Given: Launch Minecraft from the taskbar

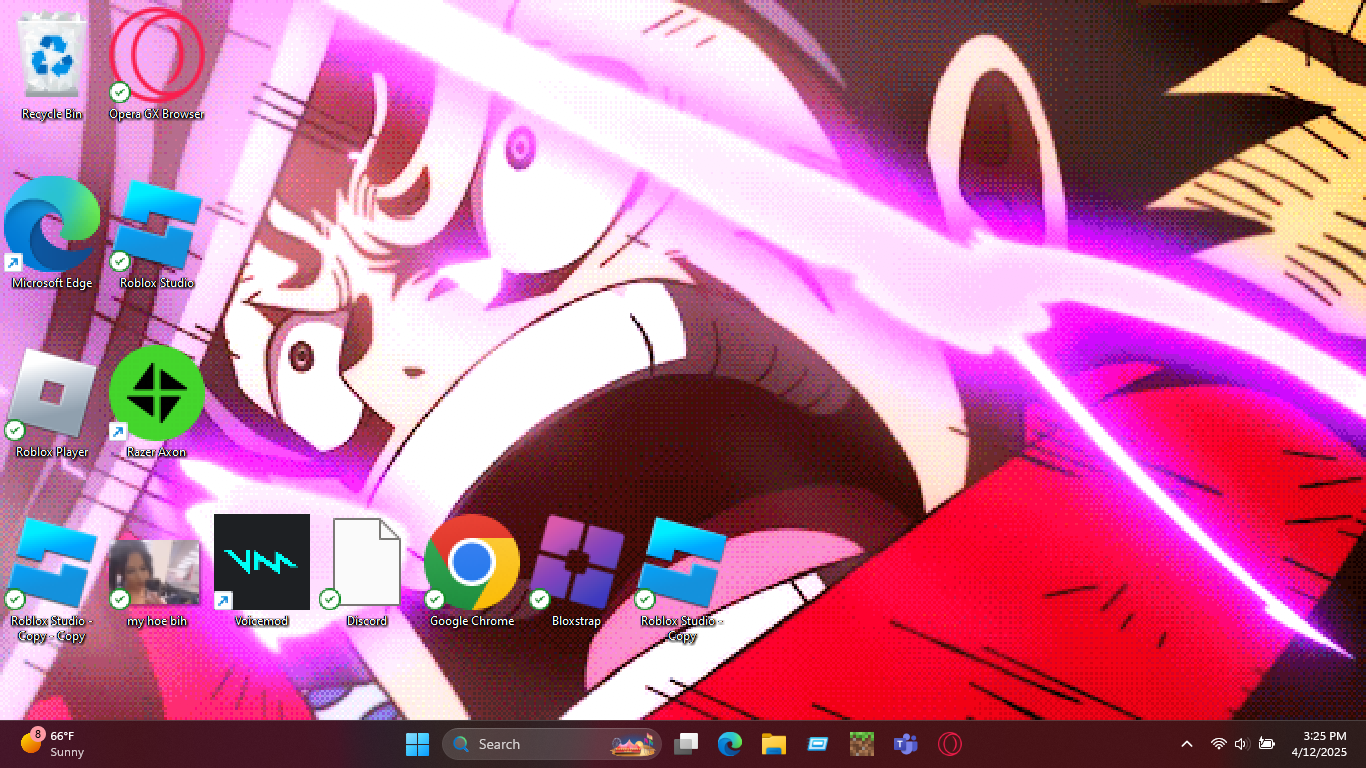Looking at the screenshot, I should click(862, 744).
